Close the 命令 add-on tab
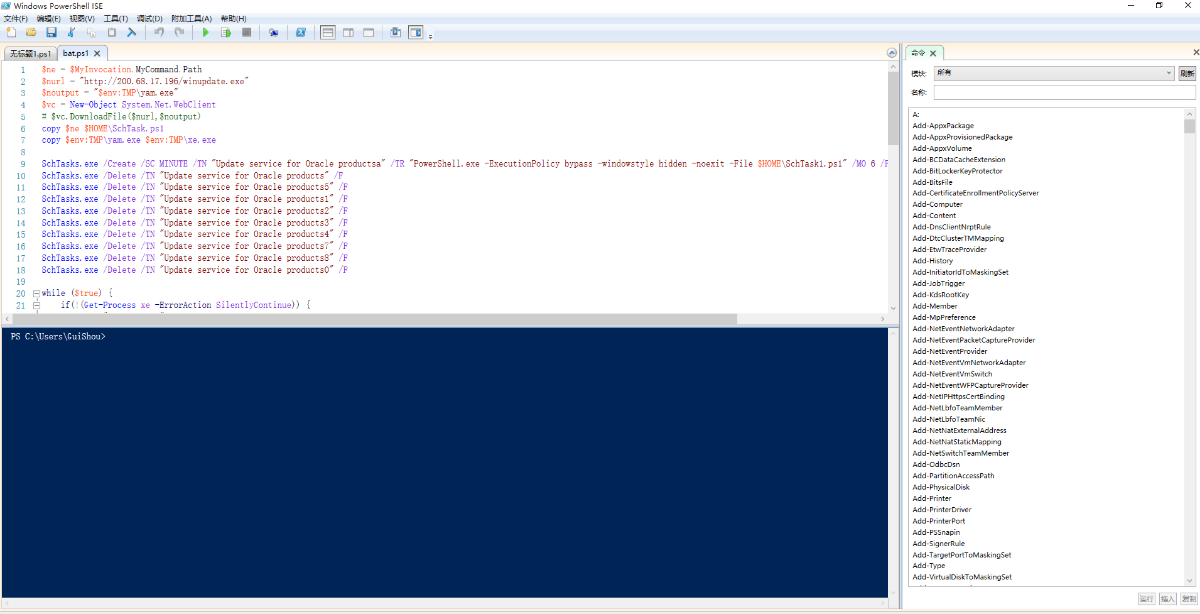Viewport: 1200px width, 614px height. [933, 53]
